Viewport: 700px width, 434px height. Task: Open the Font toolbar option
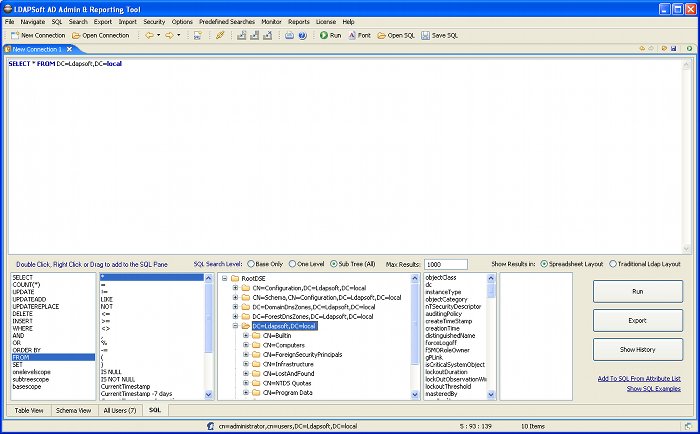pos(351,35)
